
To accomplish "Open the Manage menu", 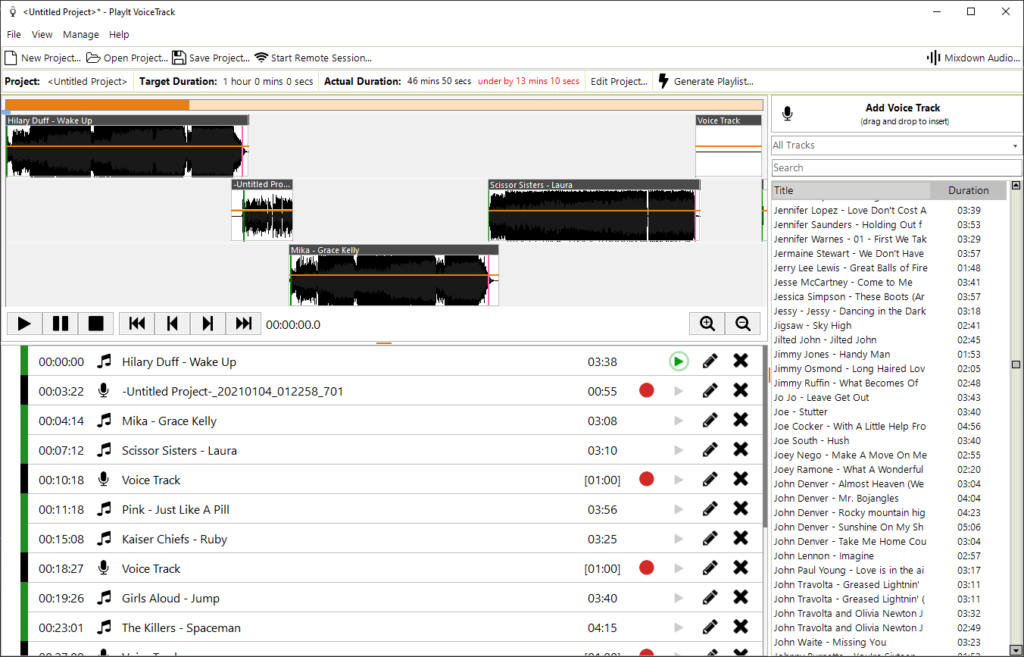I will click(x=81, y=35).
